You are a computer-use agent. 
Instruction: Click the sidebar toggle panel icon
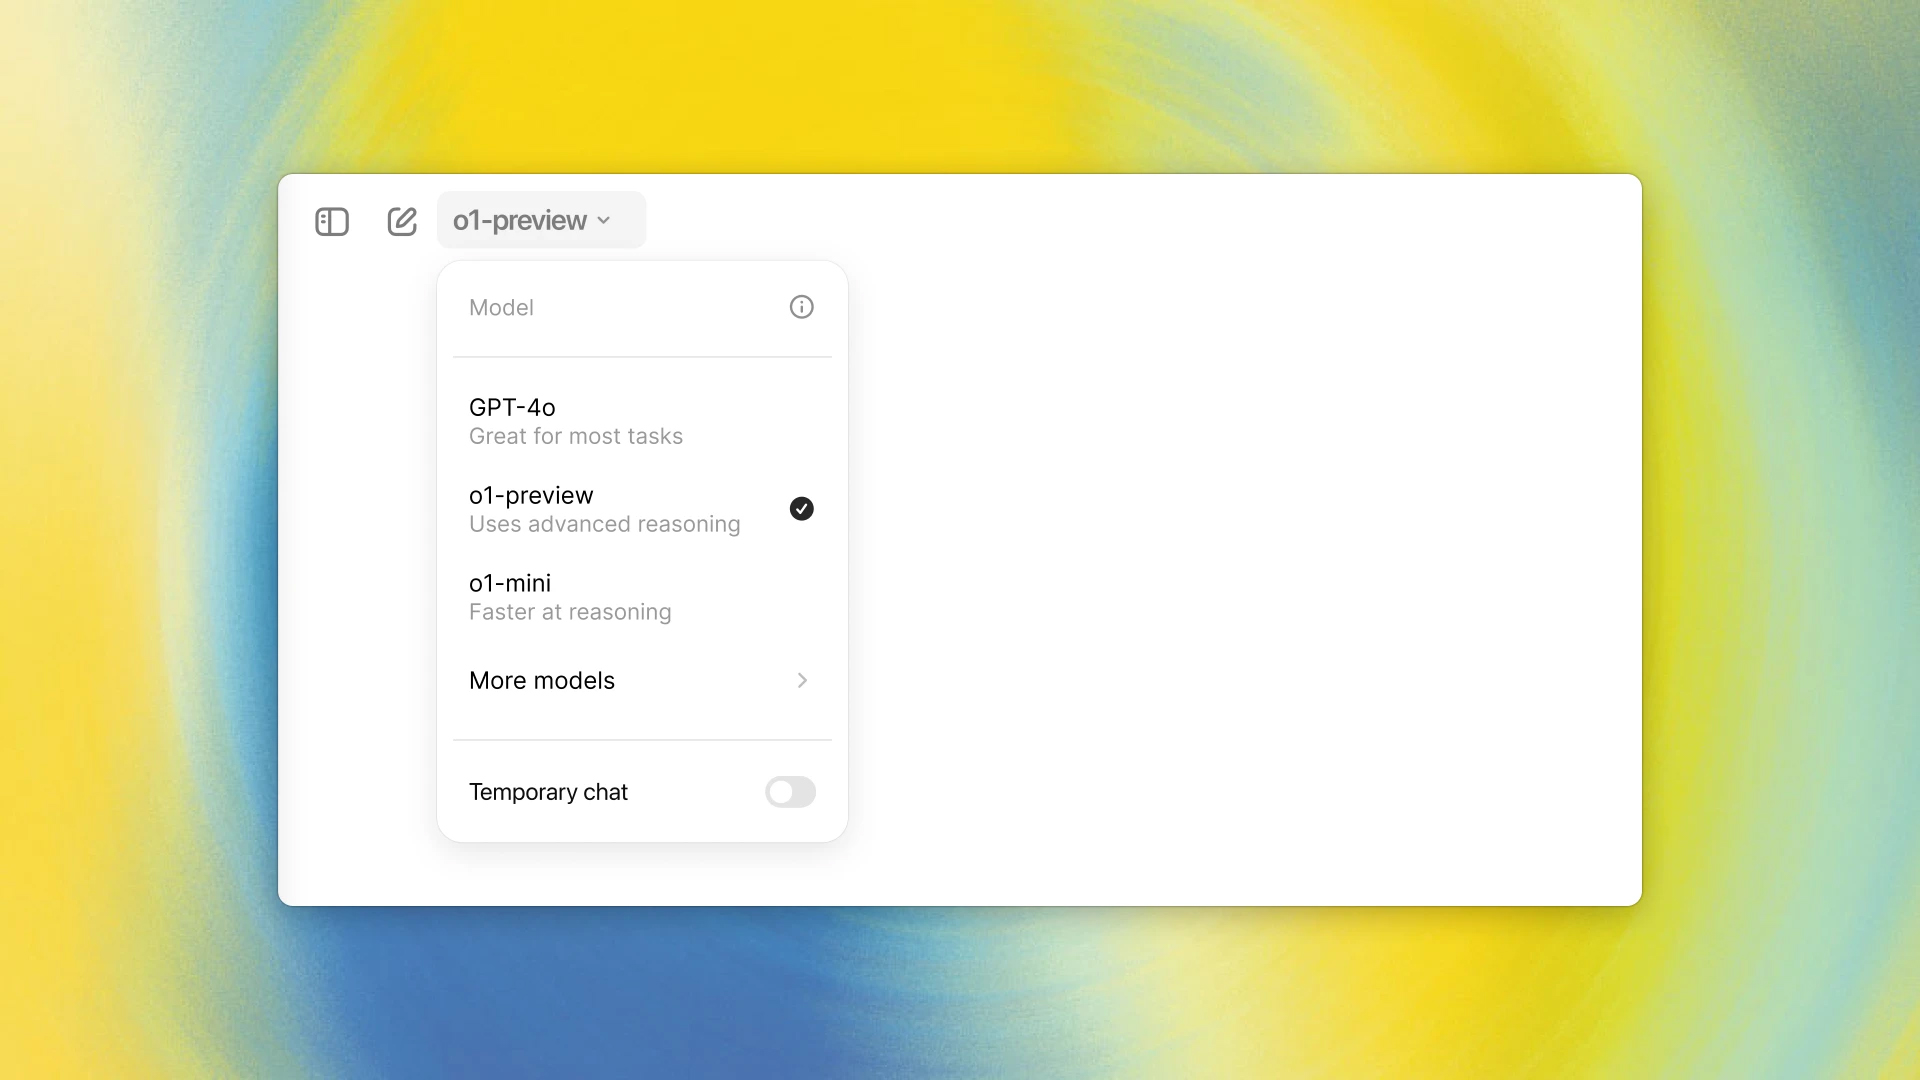click(x=331, y=220)
